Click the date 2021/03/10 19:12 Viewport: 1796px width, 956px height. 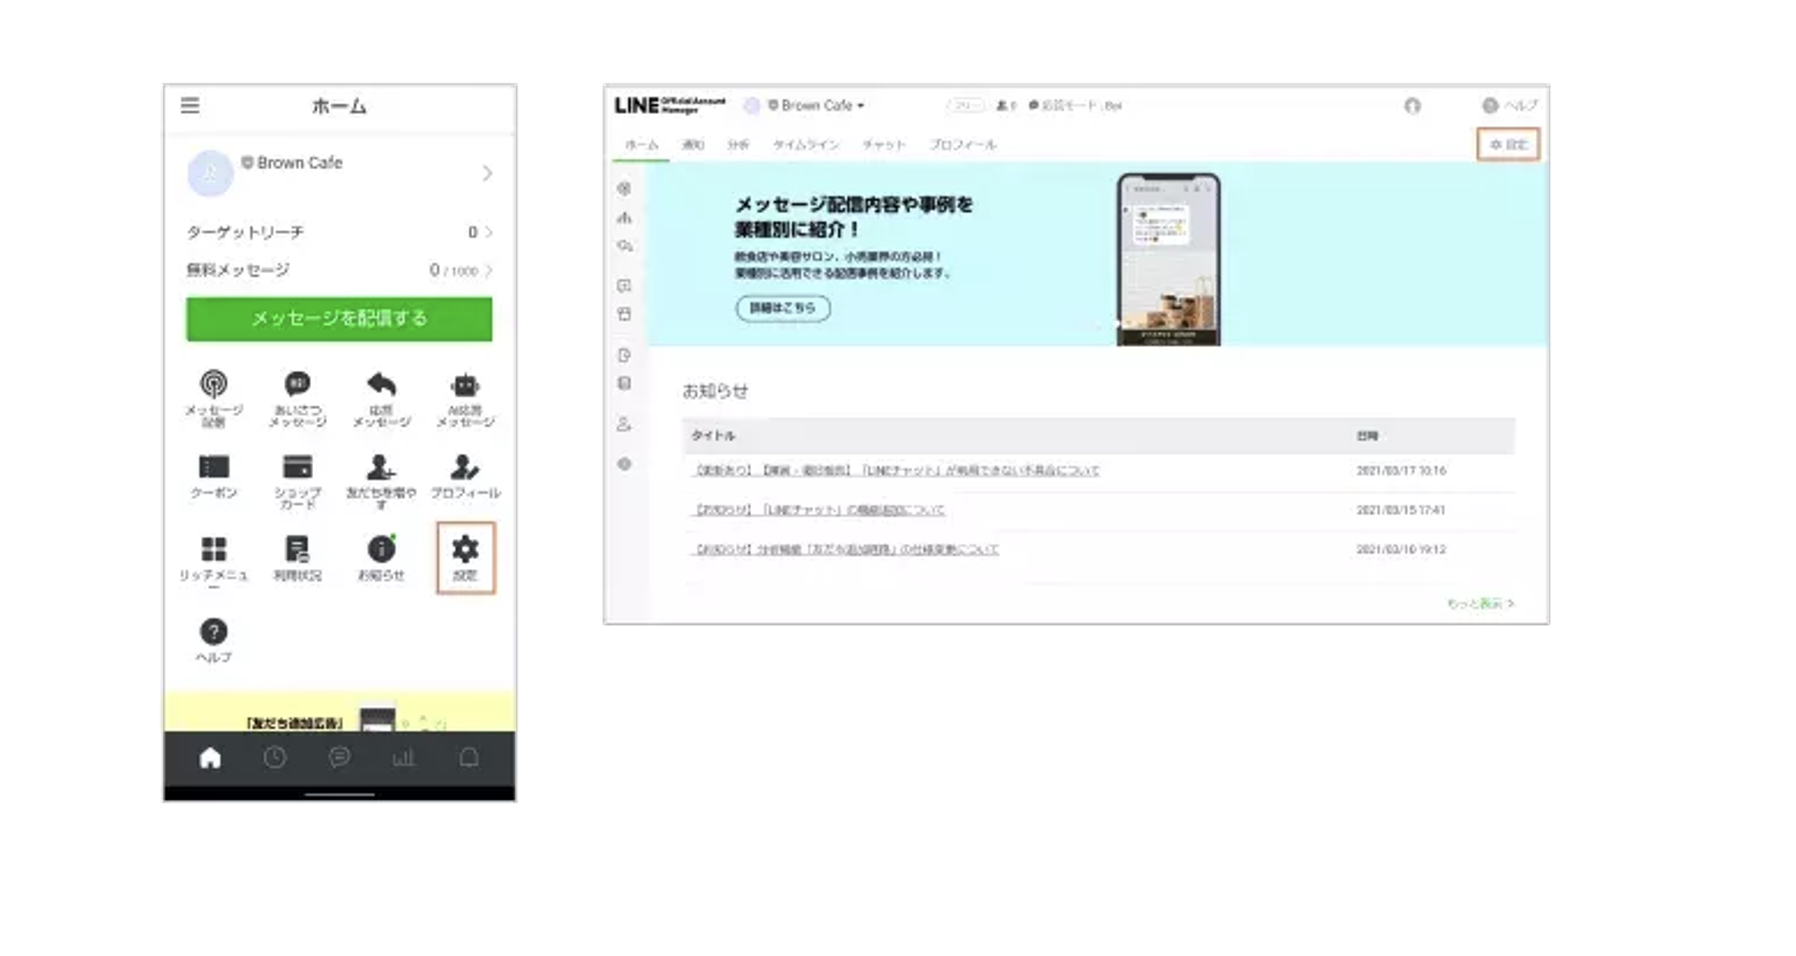point(1401,549)
